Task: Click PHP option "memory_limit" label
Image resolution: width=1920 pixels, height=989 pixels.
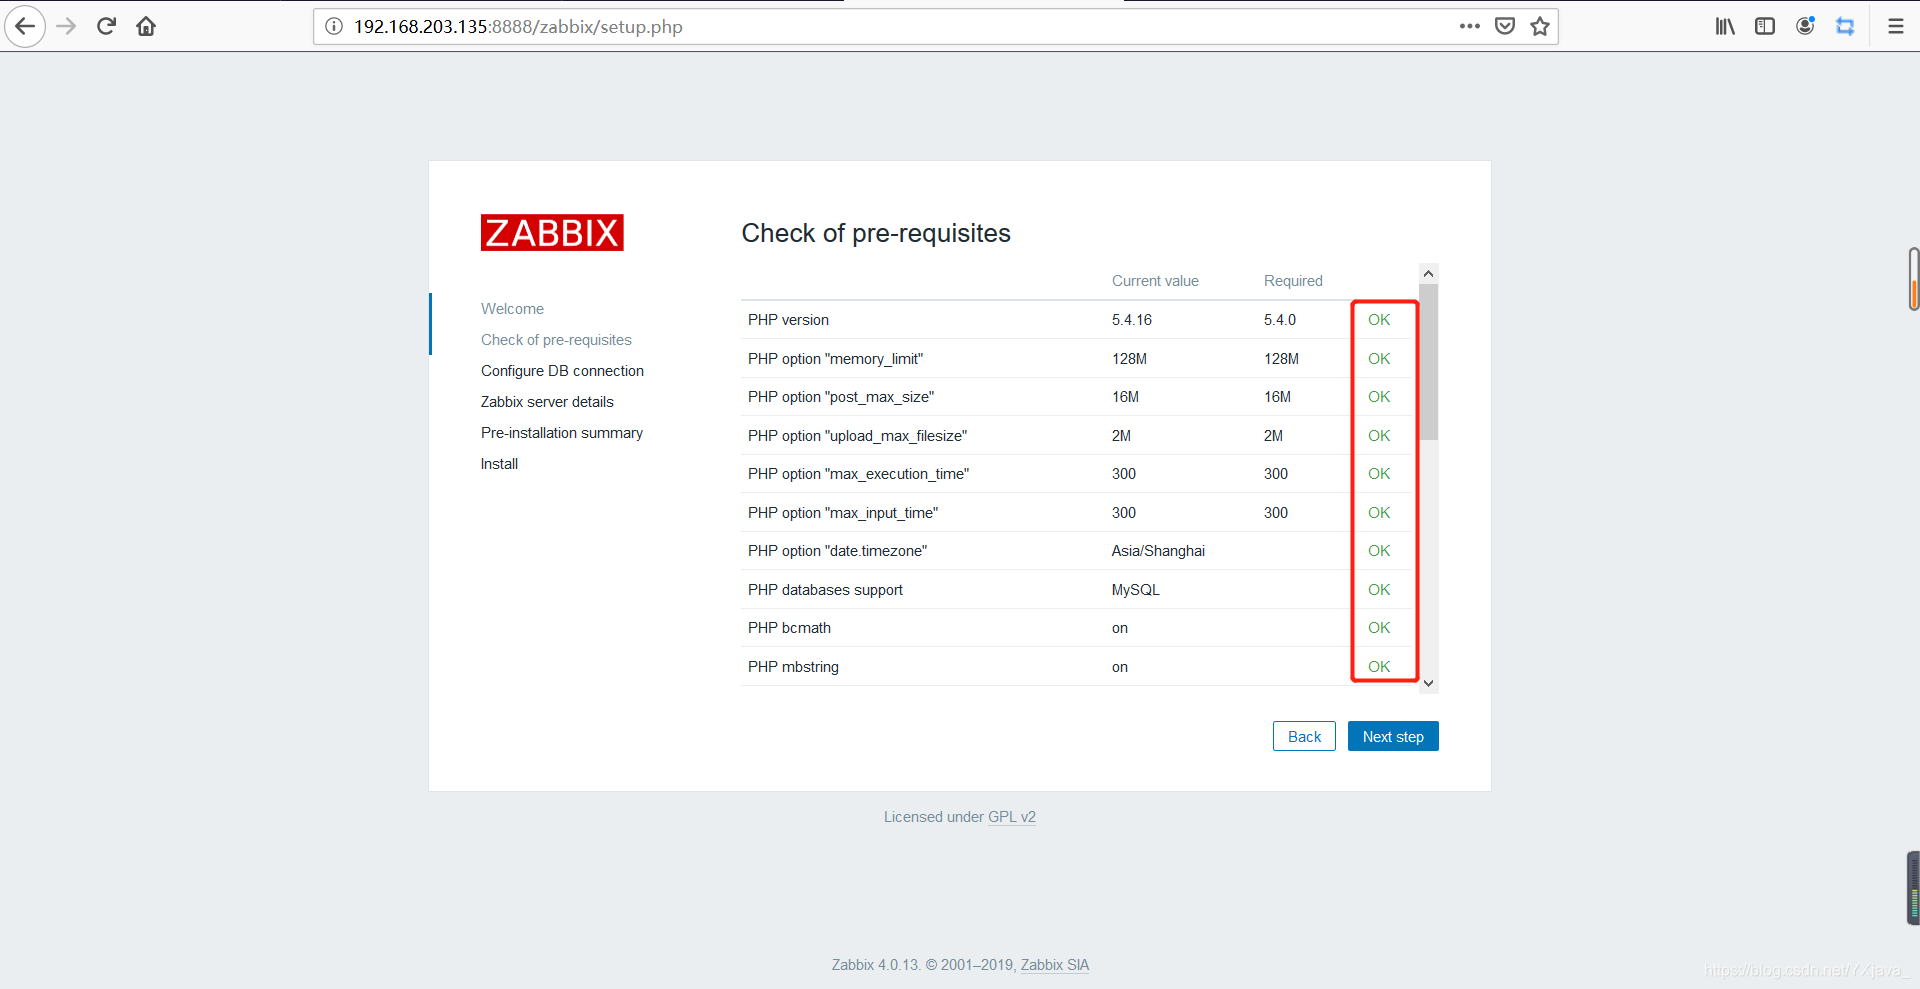Action: coord(835,359)
